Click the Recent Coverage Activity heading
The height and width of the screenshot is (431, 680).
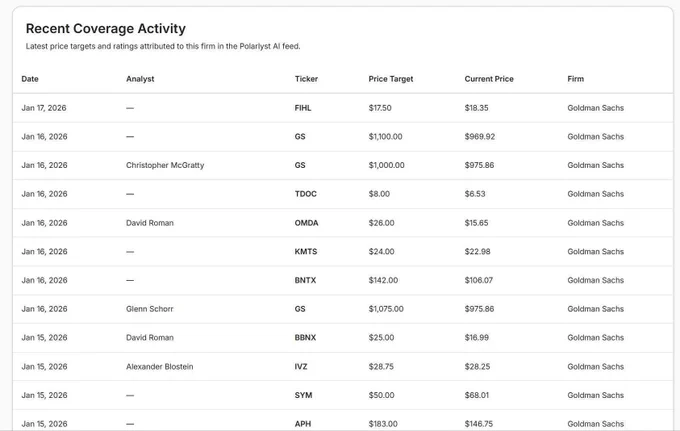(106, 29)
